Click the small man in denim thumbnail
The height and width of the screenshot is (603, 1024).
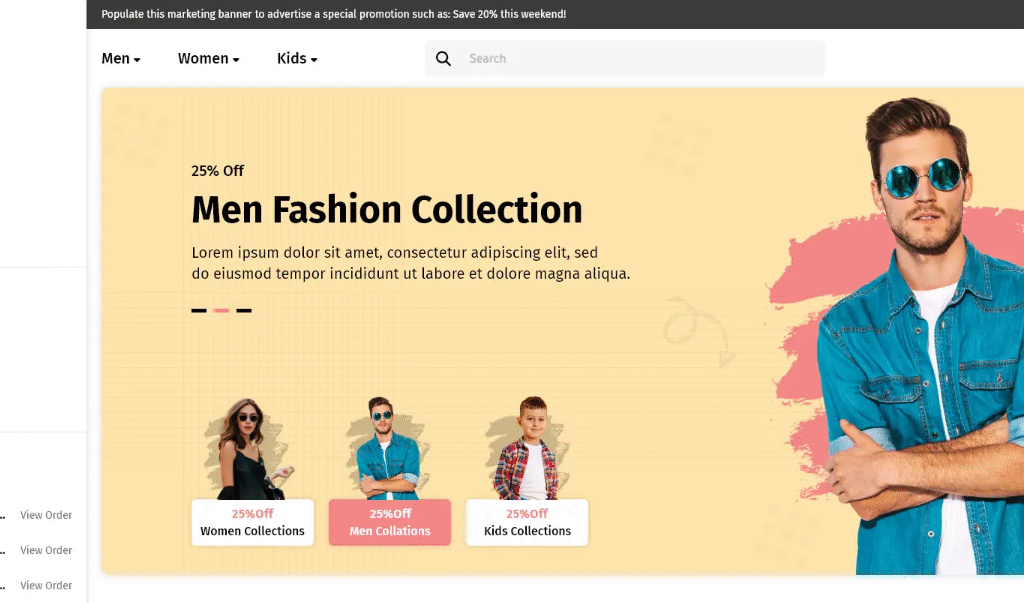pyautogui.click(x=386, y=449)
